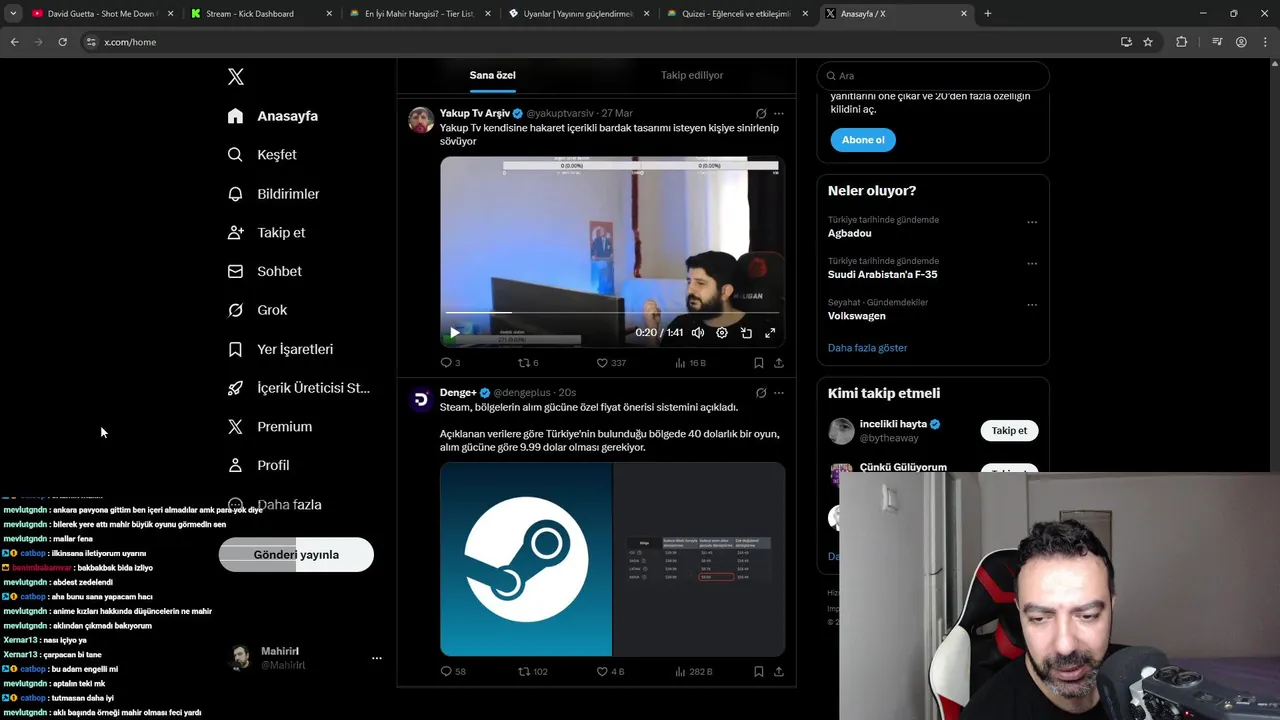
Task: Repost the Yakup Tv Arşiv post
Action: [x=528, y=363]
